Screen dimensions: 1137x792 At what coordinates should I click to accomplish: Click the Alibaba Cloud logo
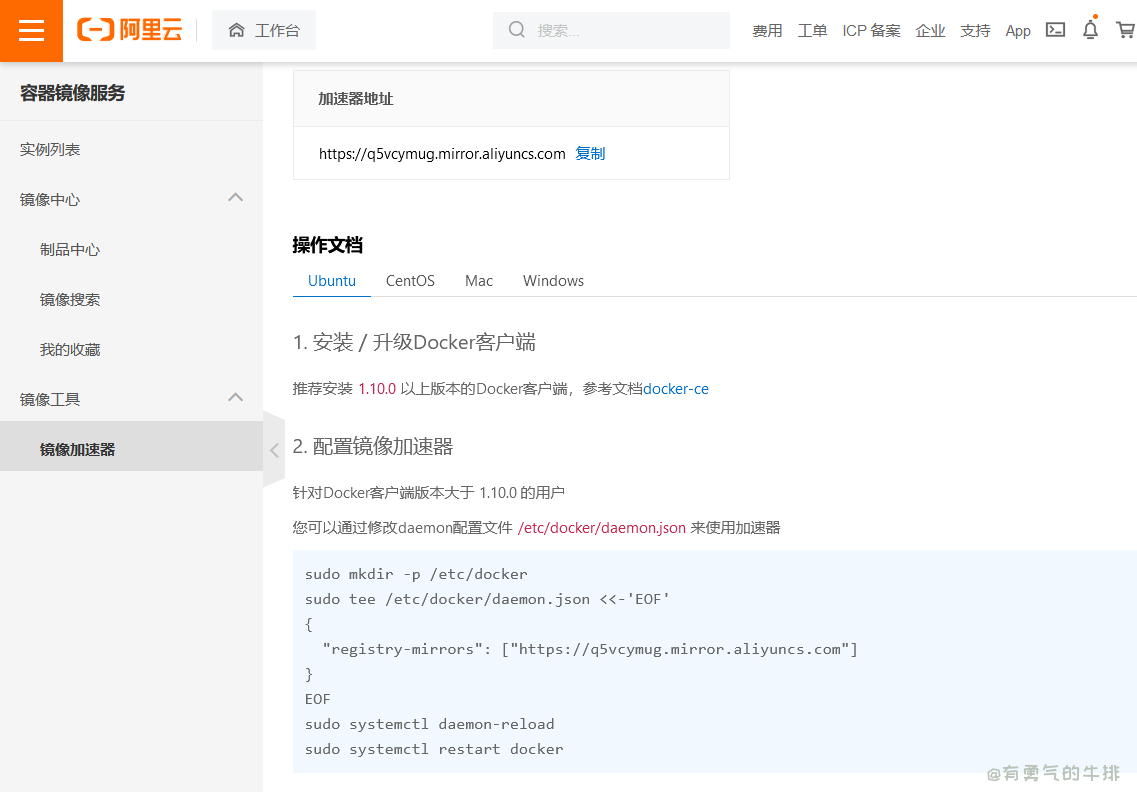130,30
